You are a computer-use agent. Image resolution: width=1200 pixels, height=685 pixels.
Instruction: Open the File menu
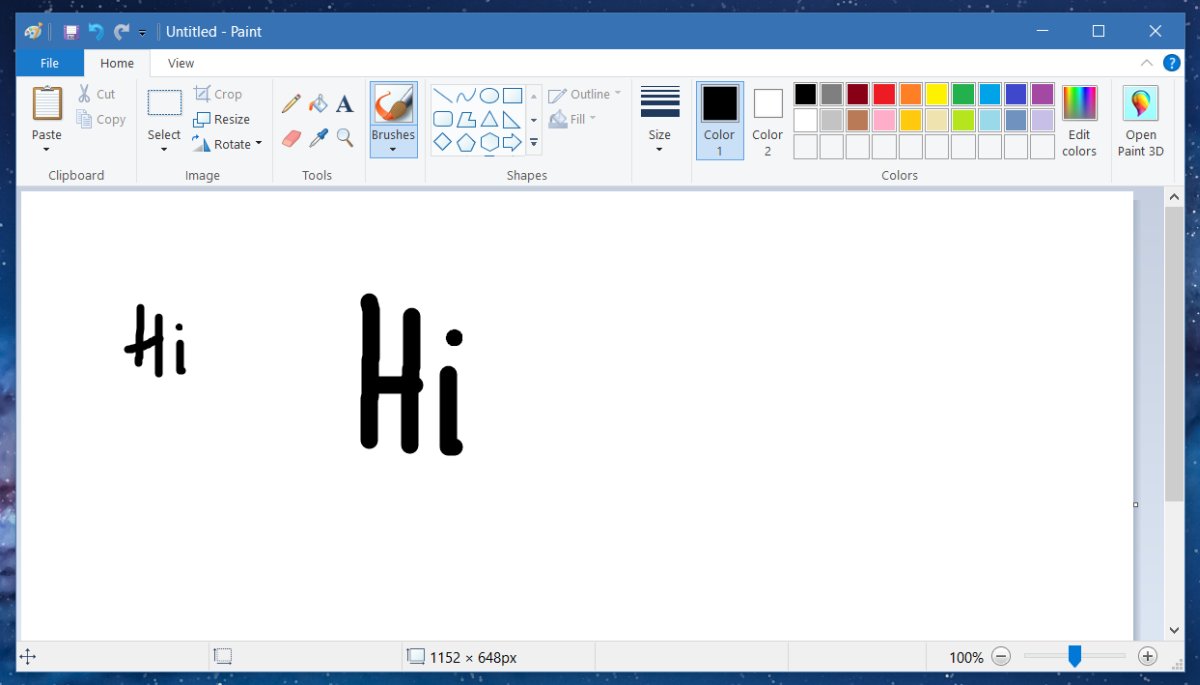(x=49, y=62)
